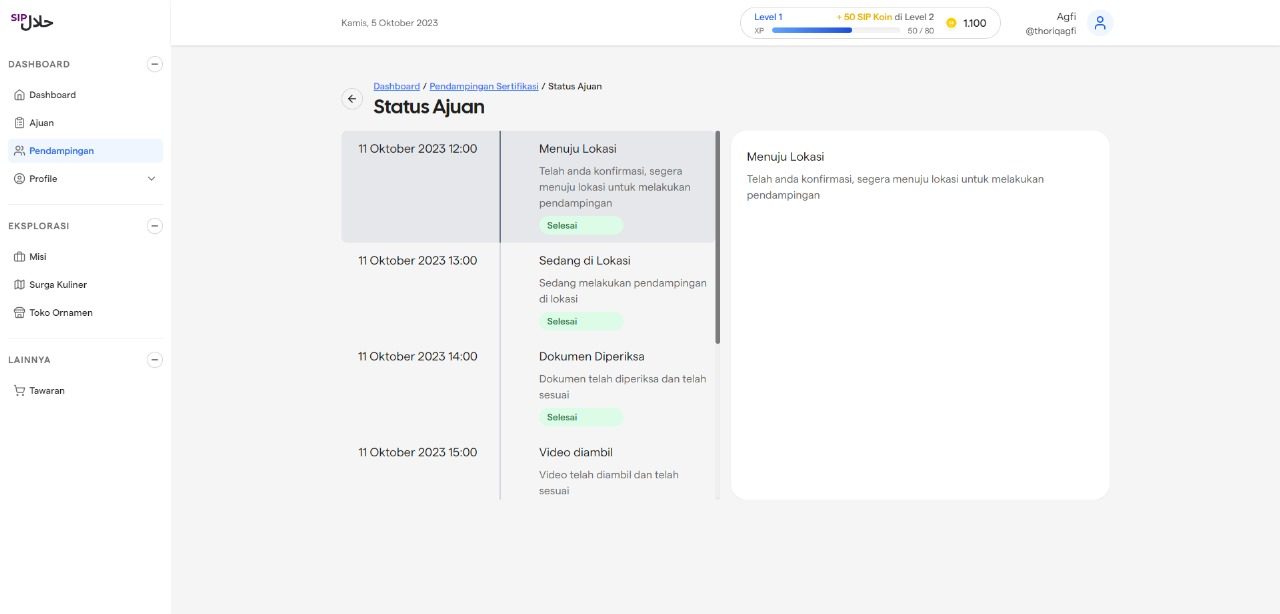Viewport: 1280px width, 614px height.
Task: Collapse the DASHBOARD section
Action: (155, 64)
